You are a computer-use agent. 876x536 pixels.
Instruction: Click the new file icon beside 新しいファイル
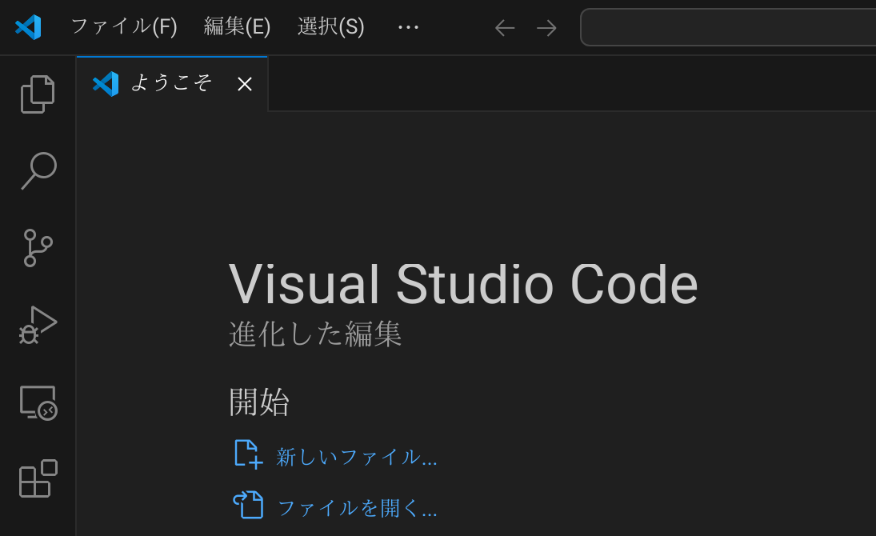point(248,454)
